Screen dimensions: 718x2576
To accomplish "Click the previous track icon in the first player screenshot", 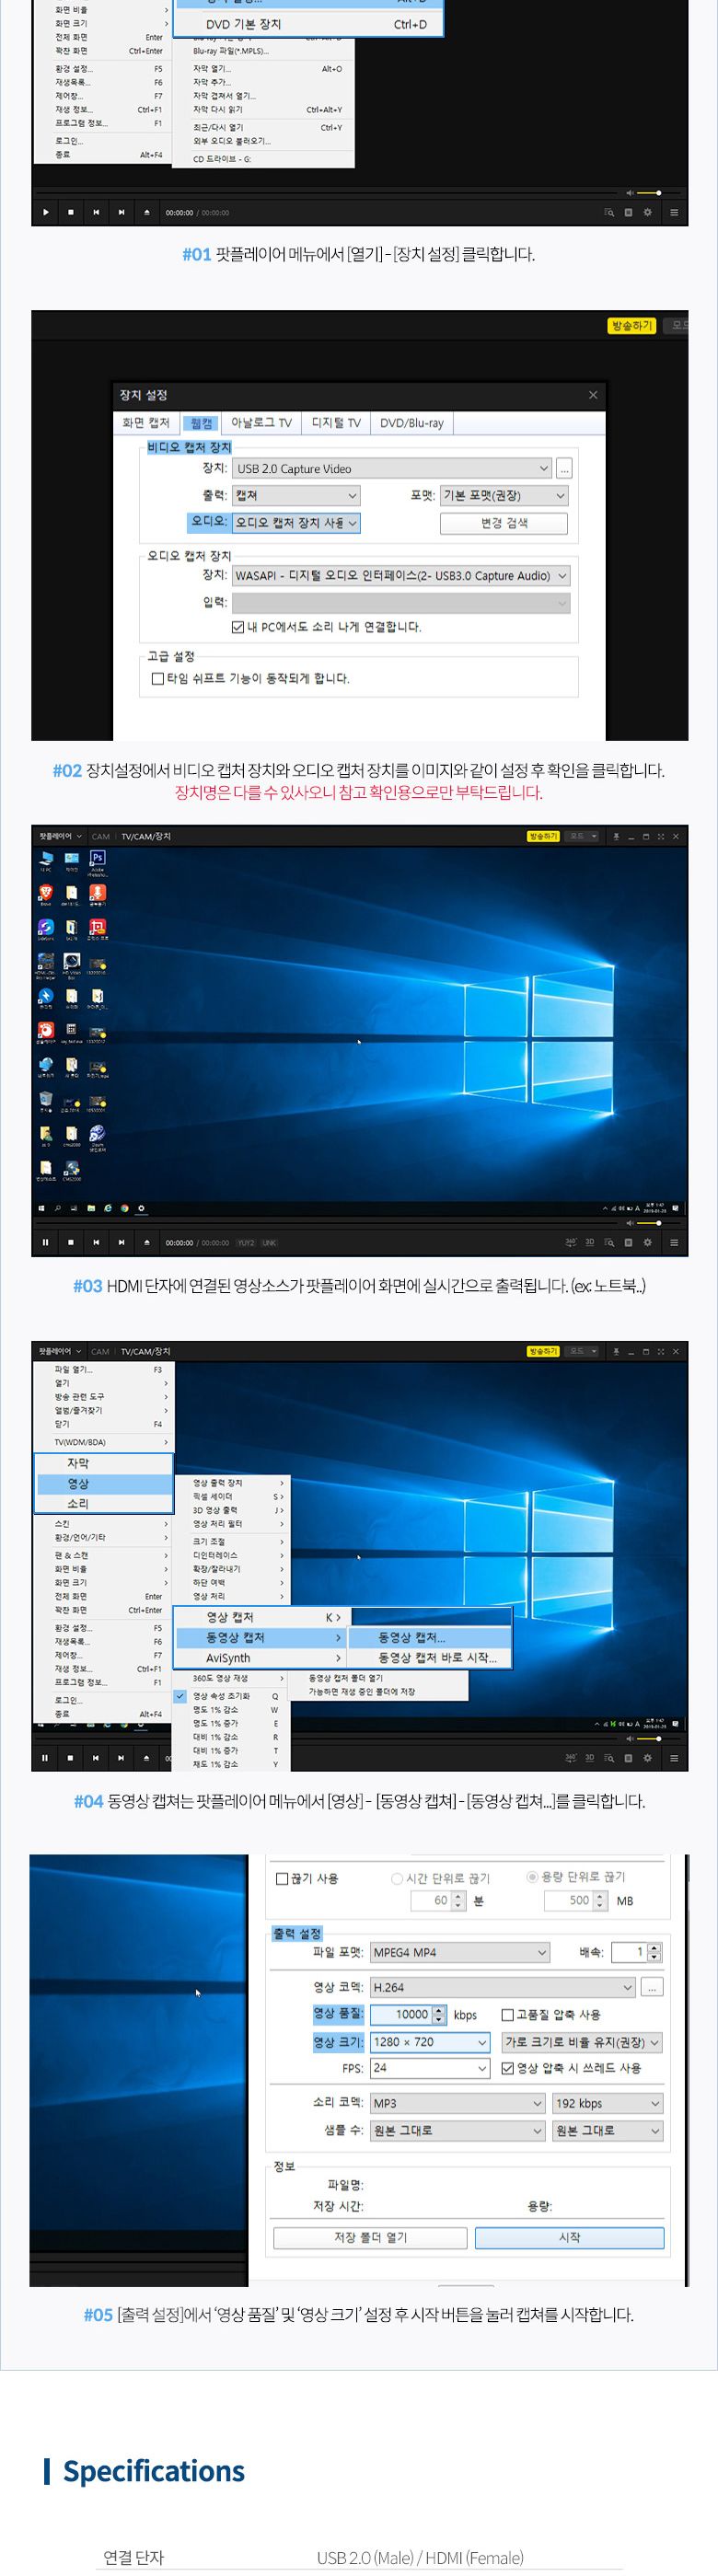I will coord(96,212).
